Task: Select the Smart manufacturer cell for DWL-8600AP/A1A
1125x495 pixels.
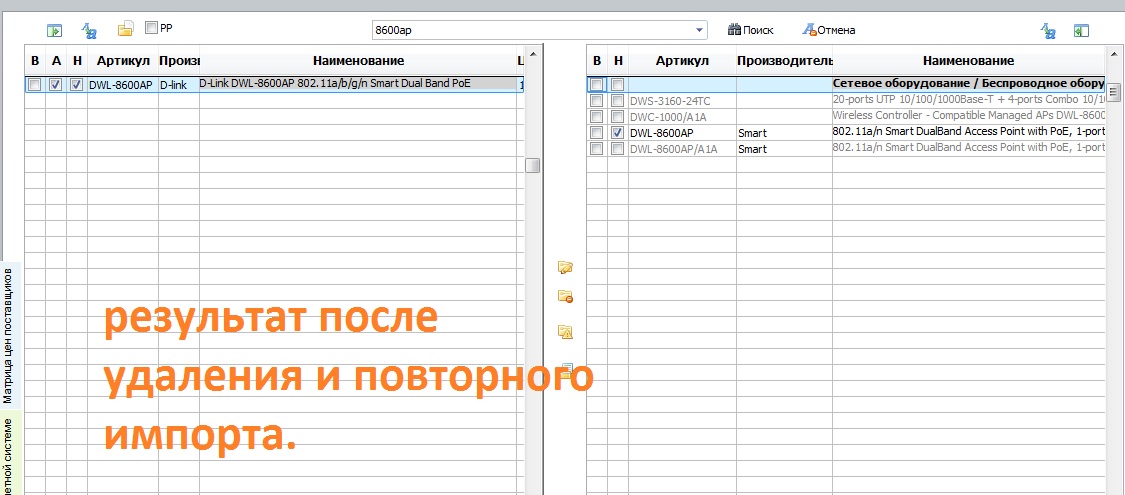Action: click(784, 148)
